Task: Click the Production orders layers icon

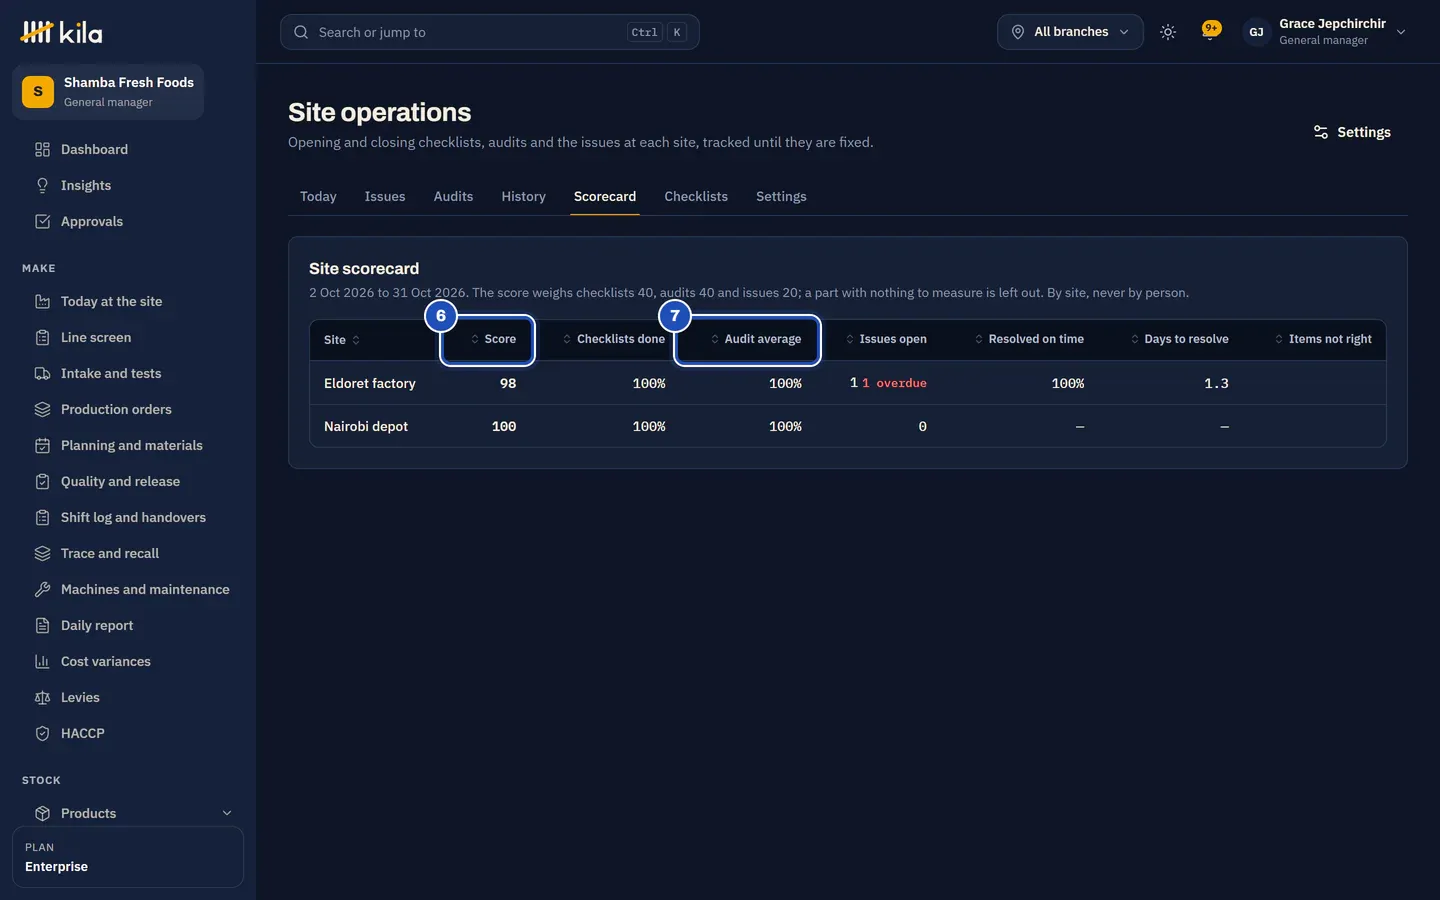Action: [42, 410]
